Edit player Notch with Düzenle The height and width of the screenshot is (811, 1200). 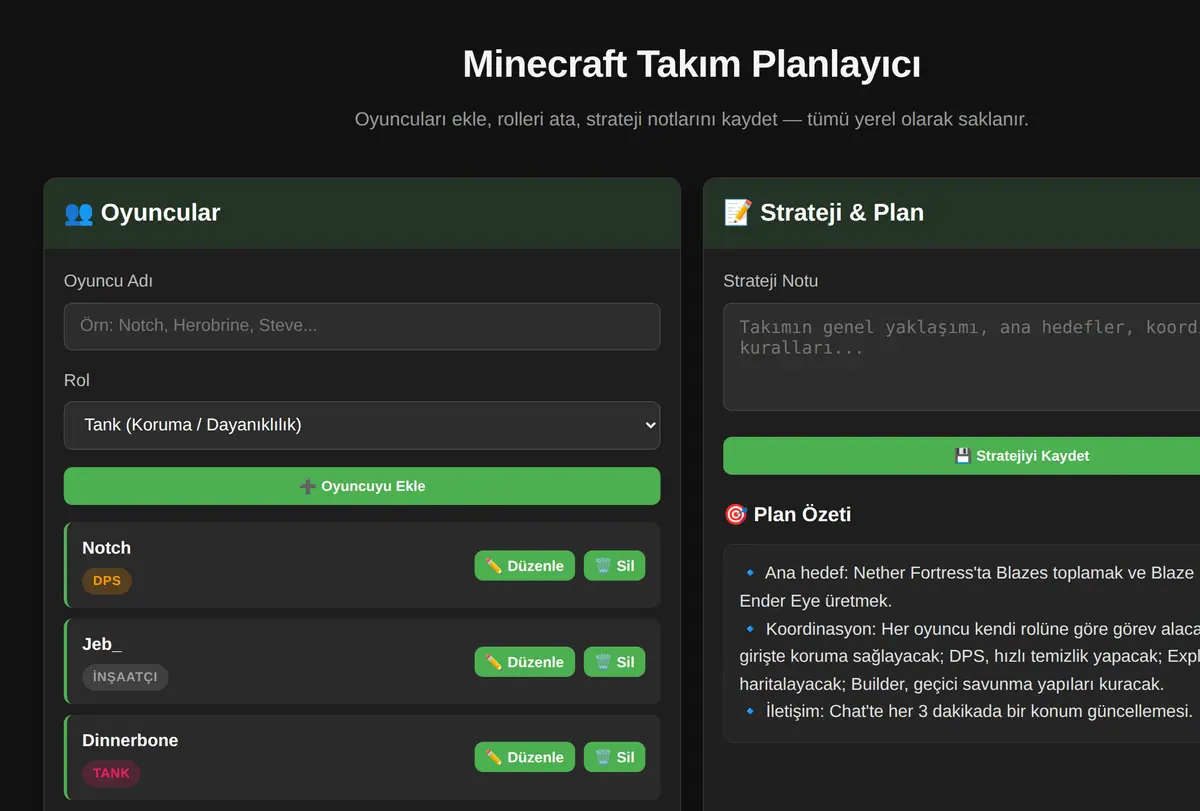click(x=525, y=565)
